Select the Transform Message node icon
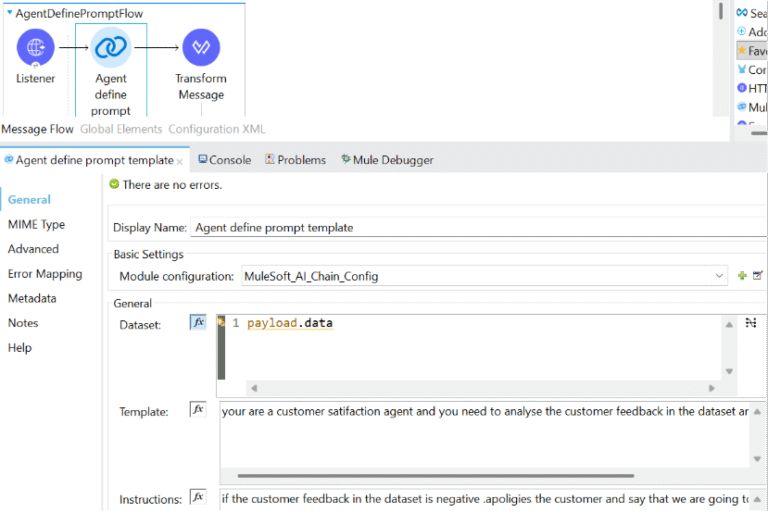Image resolution: width=768 pixels, height=512 pixels. coord(201,47)
